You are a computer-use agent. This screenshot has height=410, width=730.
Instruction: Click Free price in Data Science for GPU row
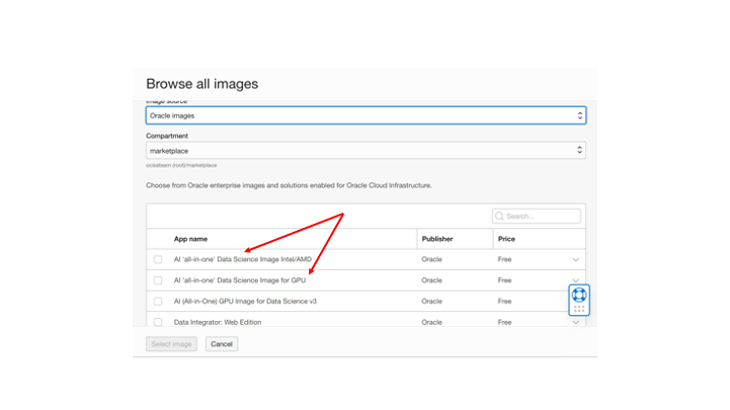tap(505, 280)
